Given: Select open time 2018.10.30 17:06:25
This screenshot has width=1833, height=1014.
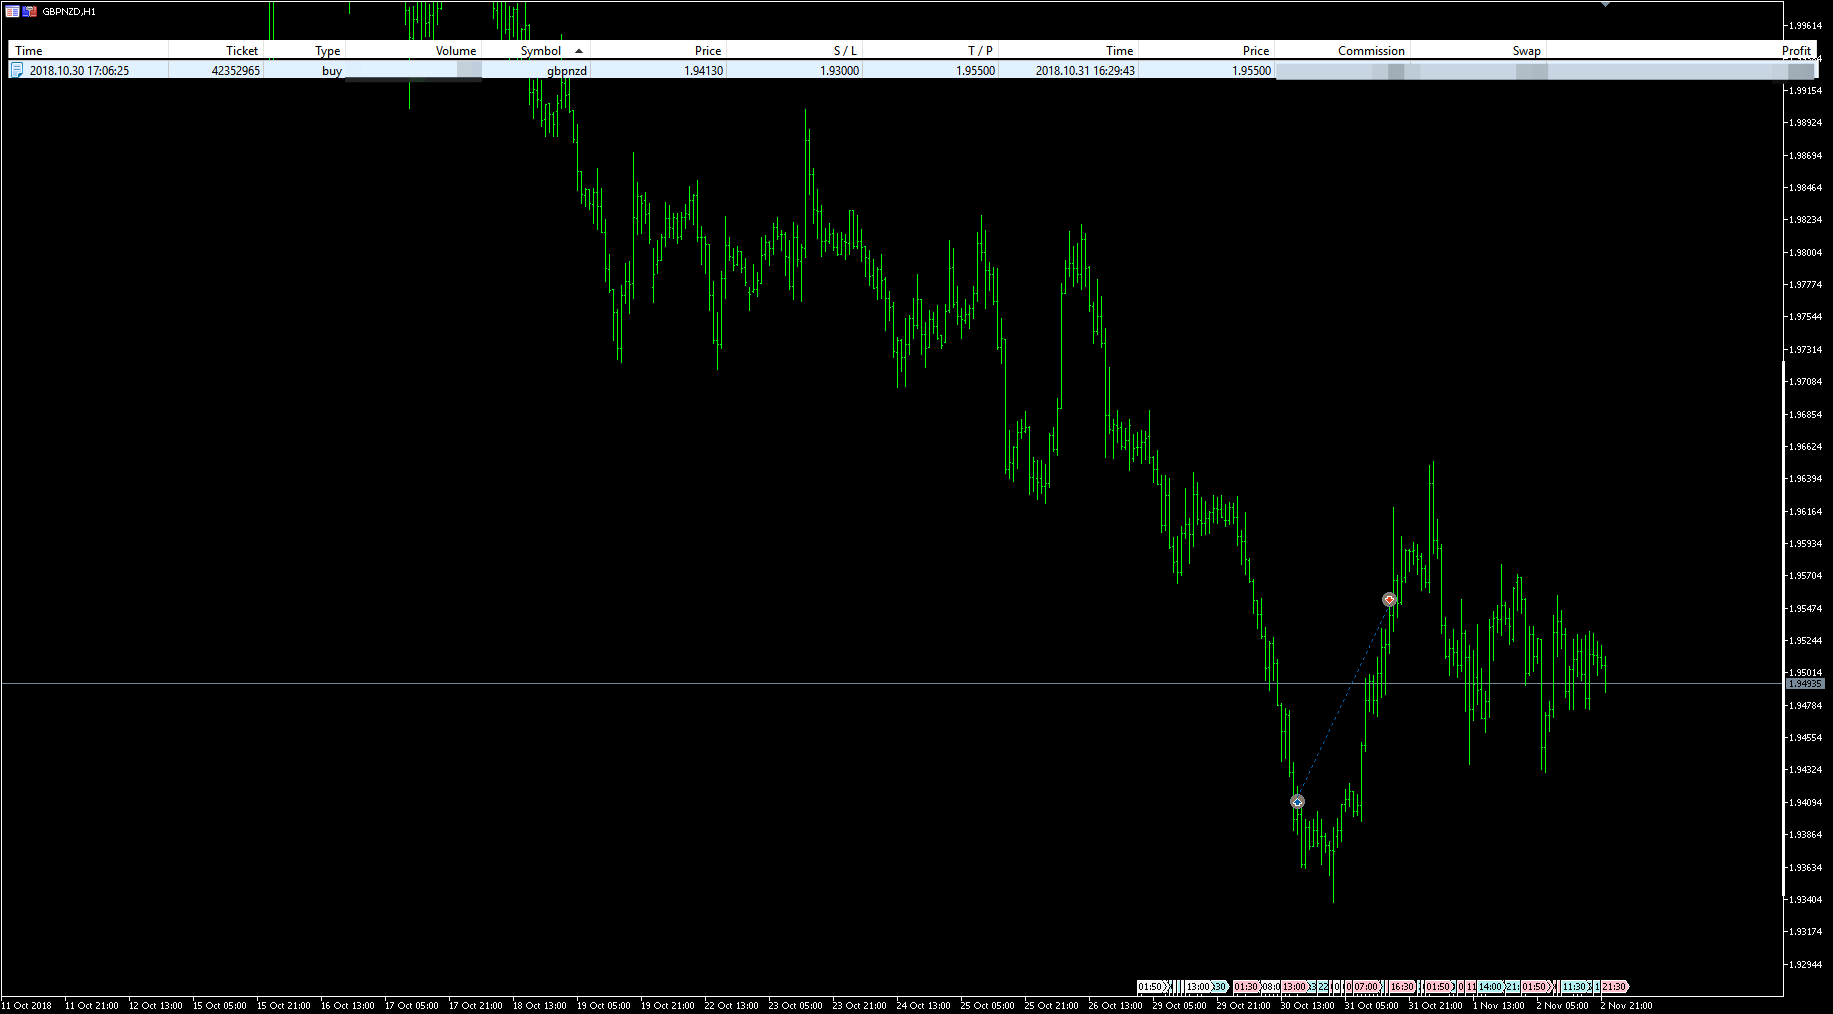Looking at the screenshot, I should pyautogui.click(x=79, y=71).
